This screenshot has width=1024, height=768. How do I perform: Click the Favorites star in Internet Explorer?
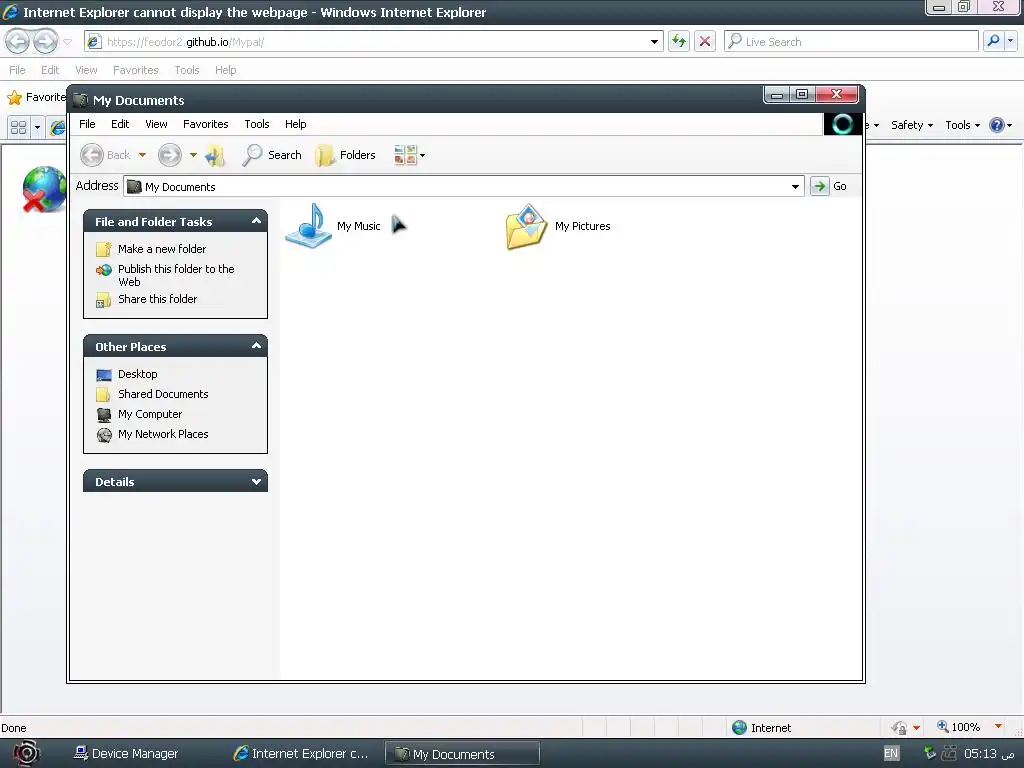tap(14, 98)
